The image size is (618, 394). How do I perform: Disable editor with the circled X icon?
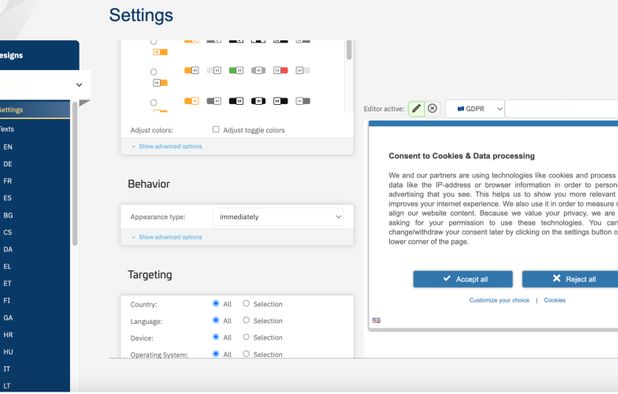tap(432, 108)
